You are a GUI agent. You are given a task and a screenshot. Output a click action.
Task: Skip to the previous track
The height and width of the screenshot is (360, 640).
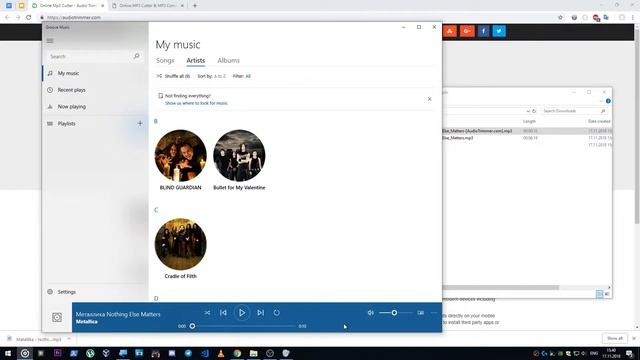223,313
